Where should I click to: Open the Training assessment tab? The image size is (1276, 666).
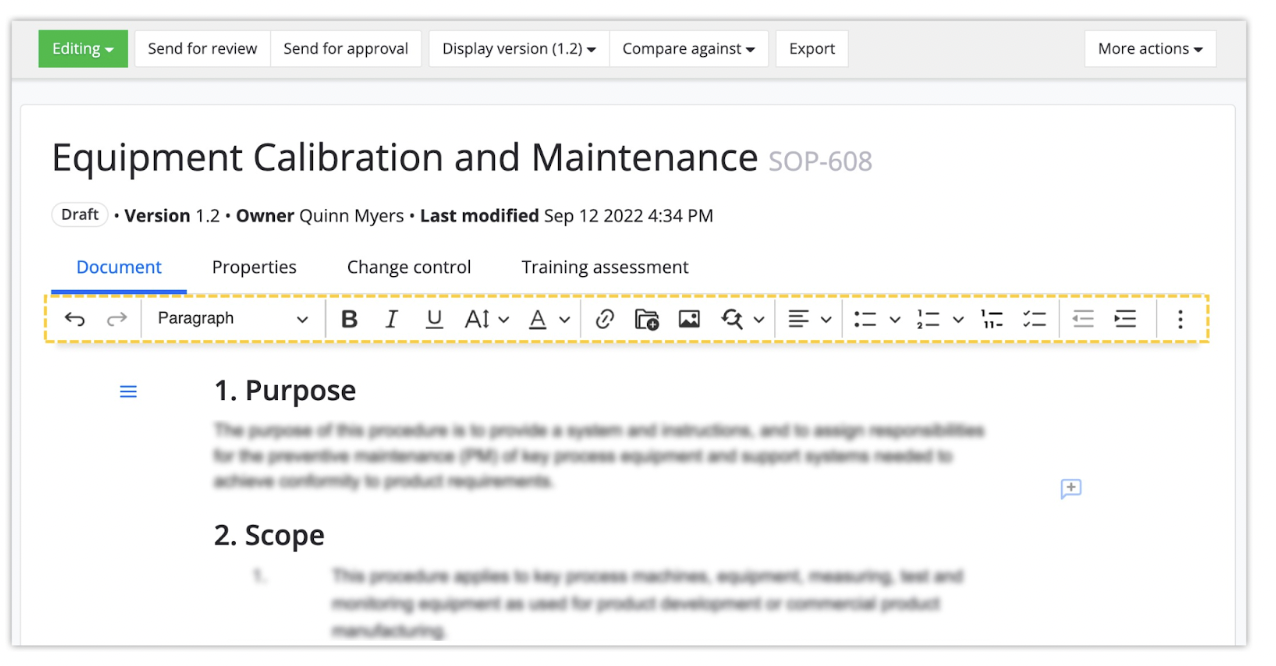605,267
